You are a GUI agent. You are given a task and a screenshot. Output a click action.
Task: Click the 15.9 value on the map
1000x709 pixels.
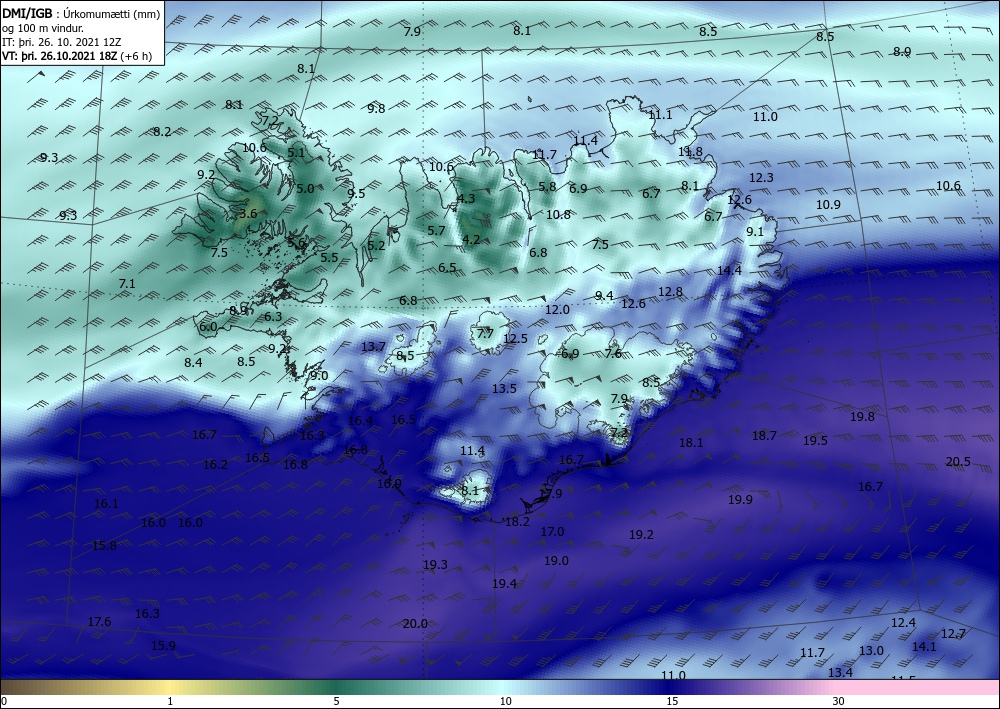[x=163, y=646]
